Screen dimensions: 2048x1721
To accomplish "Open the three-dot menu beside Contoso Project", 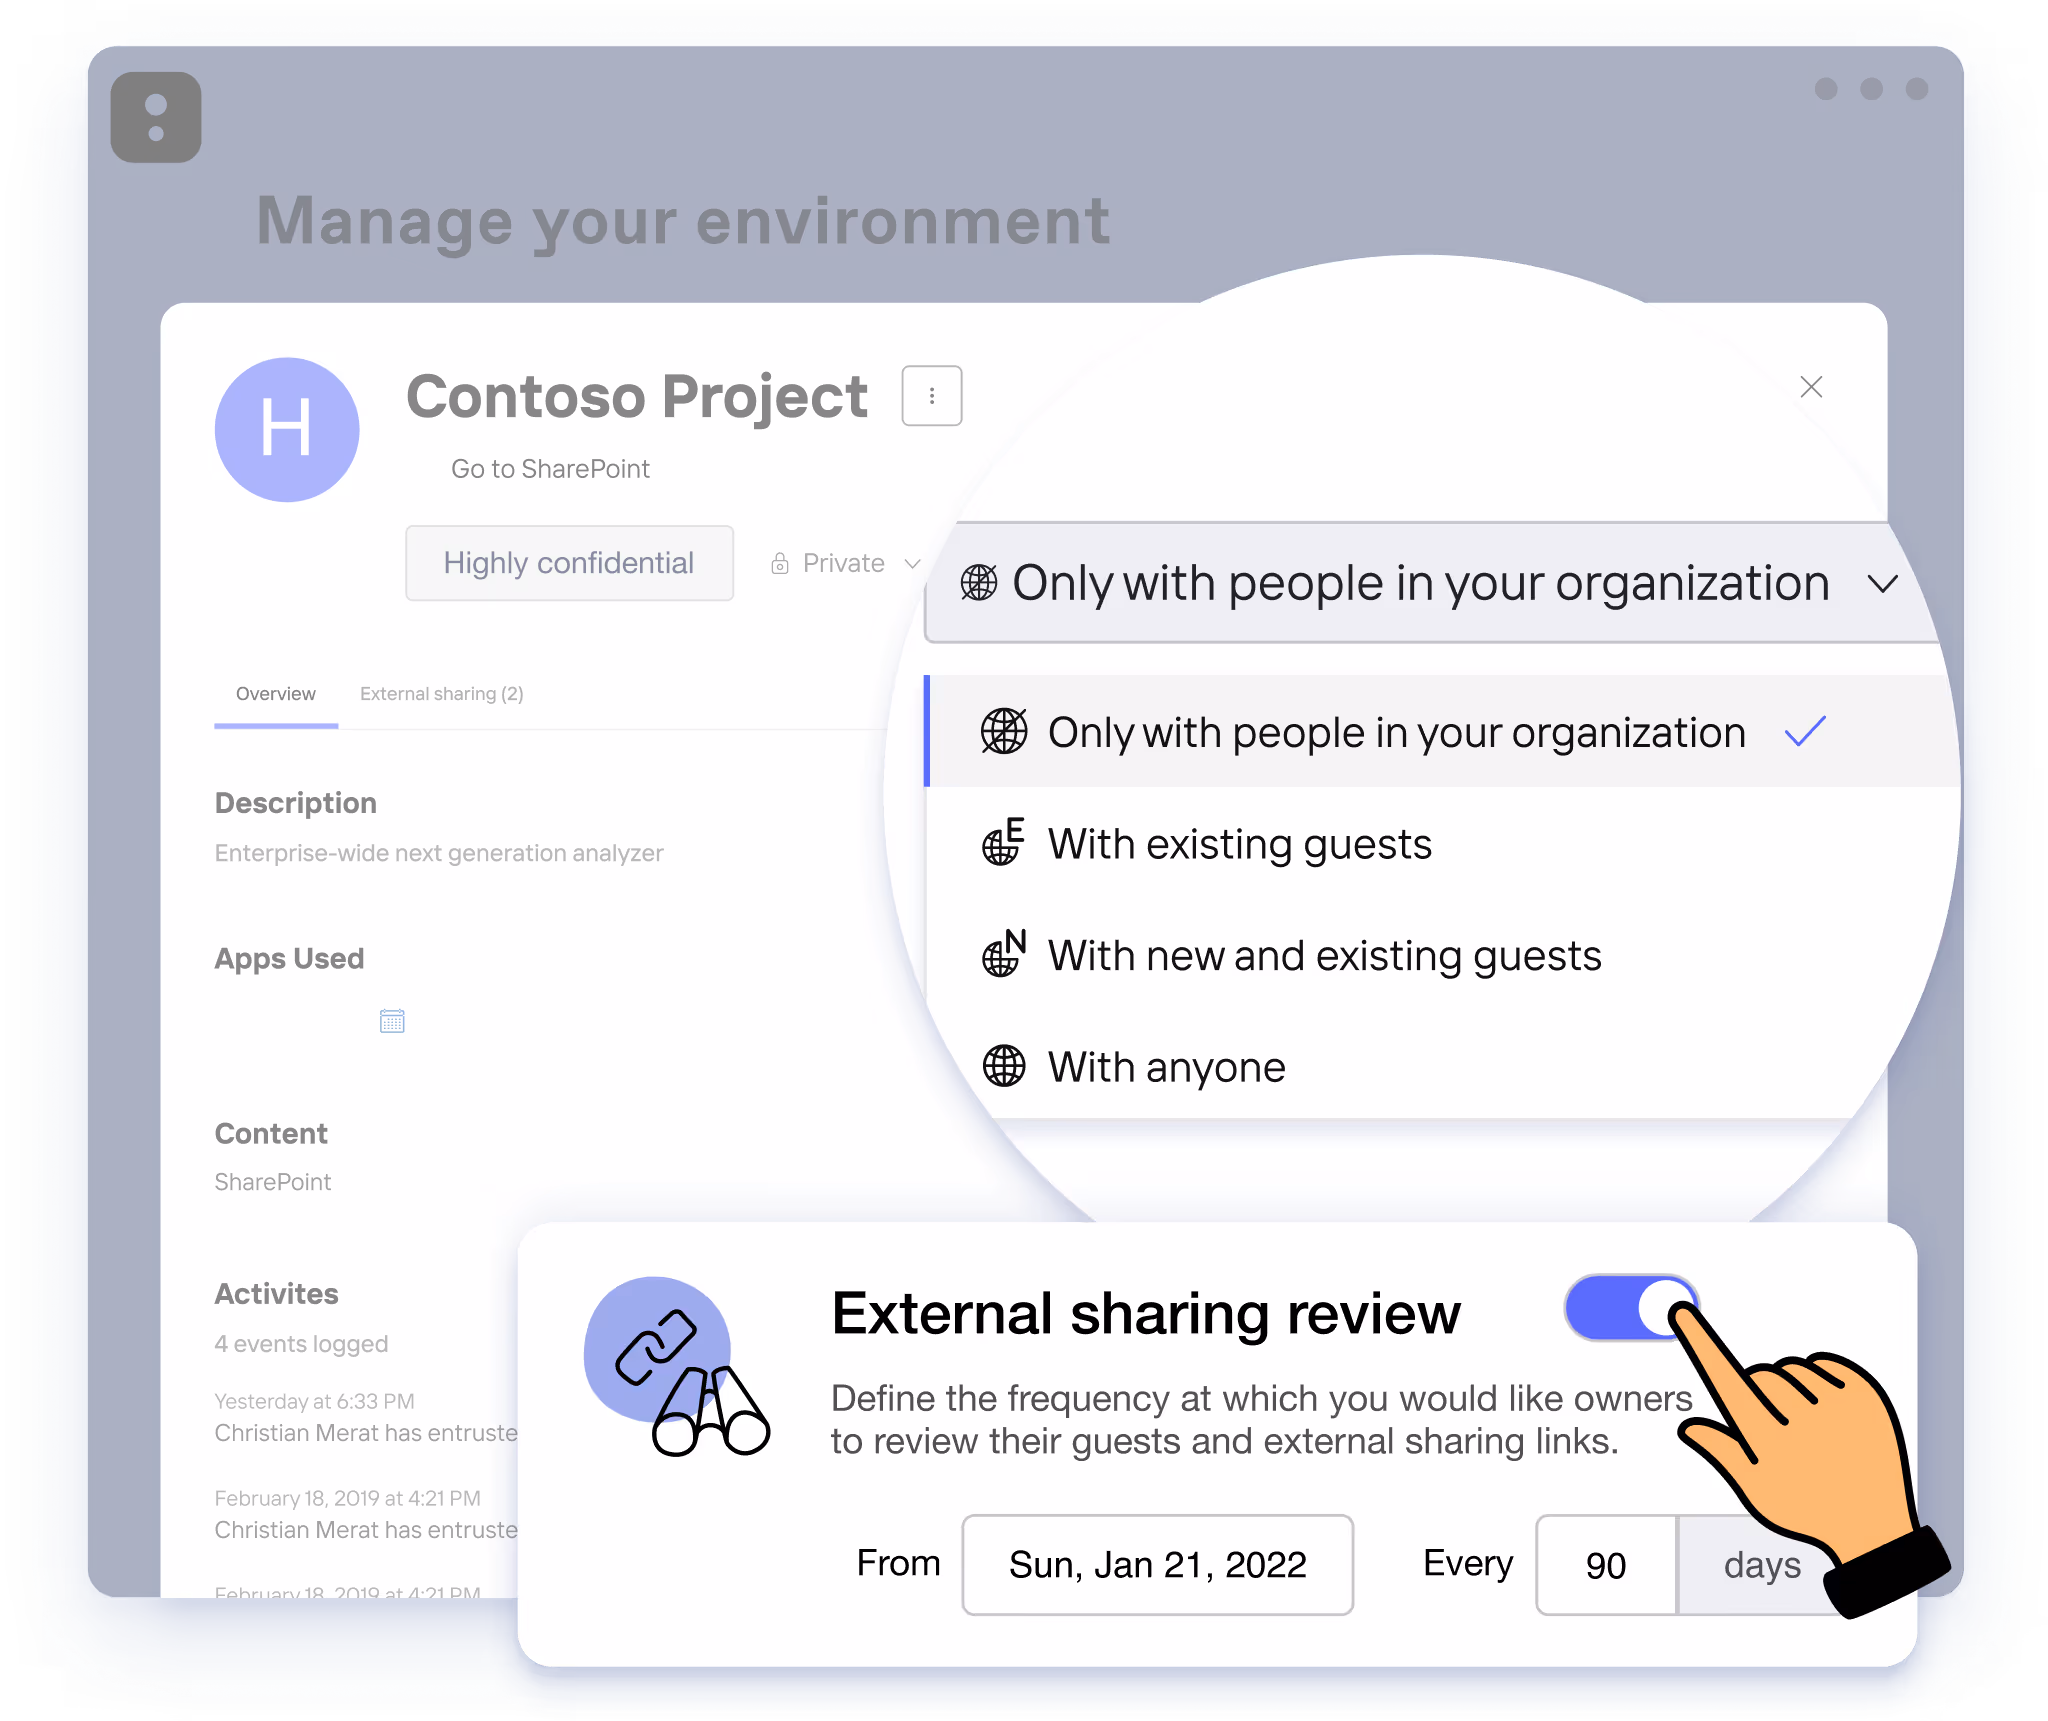I will pyautogui.click(x=931, y=396).
